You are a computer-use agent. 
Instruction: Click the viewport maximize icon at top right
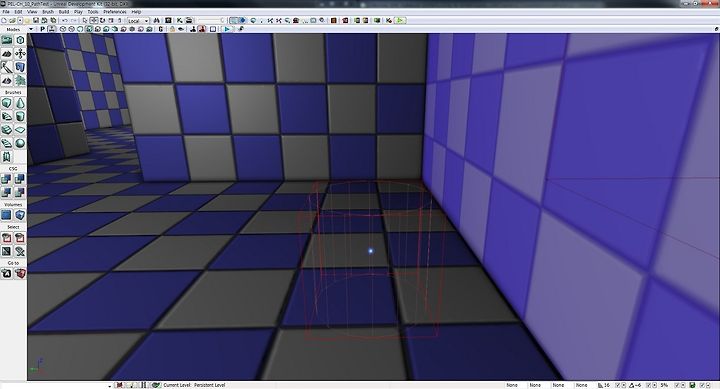tap(716, 29)
